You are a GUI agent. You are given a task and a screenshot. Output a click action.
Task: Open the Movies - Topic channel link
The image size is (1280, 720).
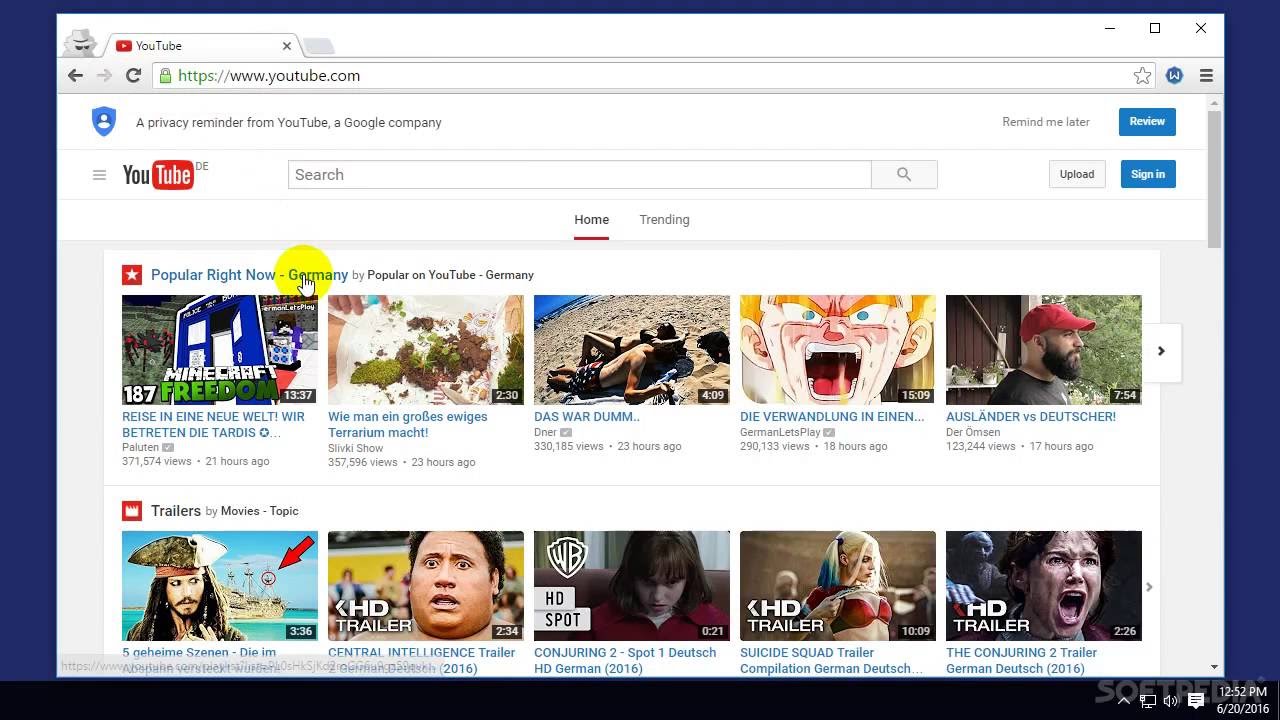pos(260,511)
